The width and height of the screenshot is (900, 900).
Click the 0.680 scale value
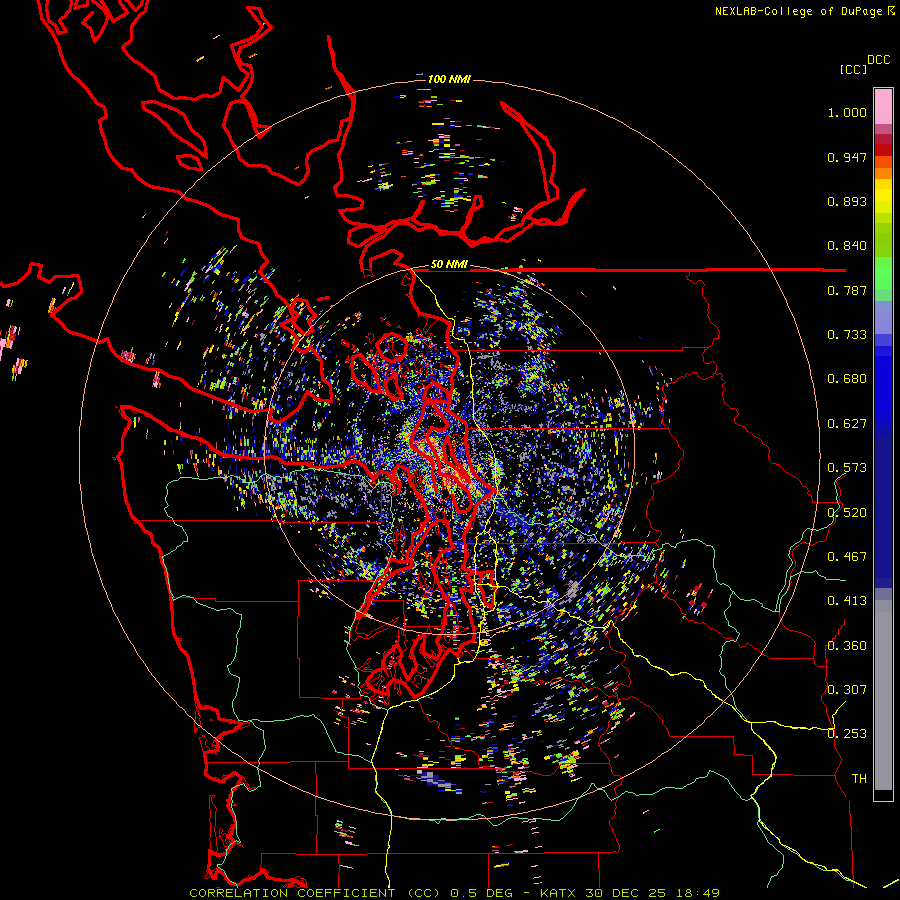click(x=847, y=379)
